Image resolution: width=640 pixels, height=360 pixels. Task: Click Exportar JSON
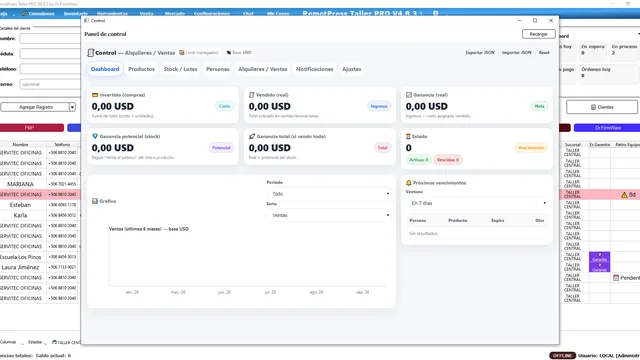tap(480, 53)
